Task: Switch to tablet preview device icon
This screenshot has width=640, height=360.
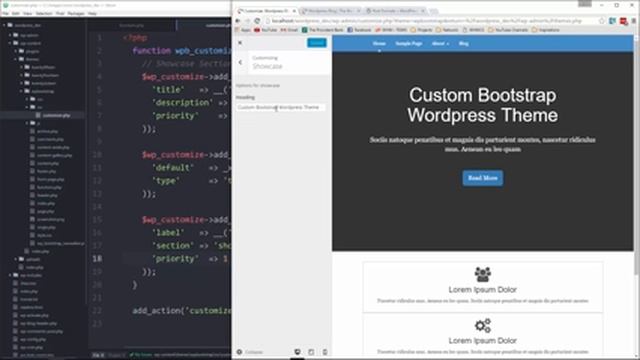Action: click(x=311, y=352)
